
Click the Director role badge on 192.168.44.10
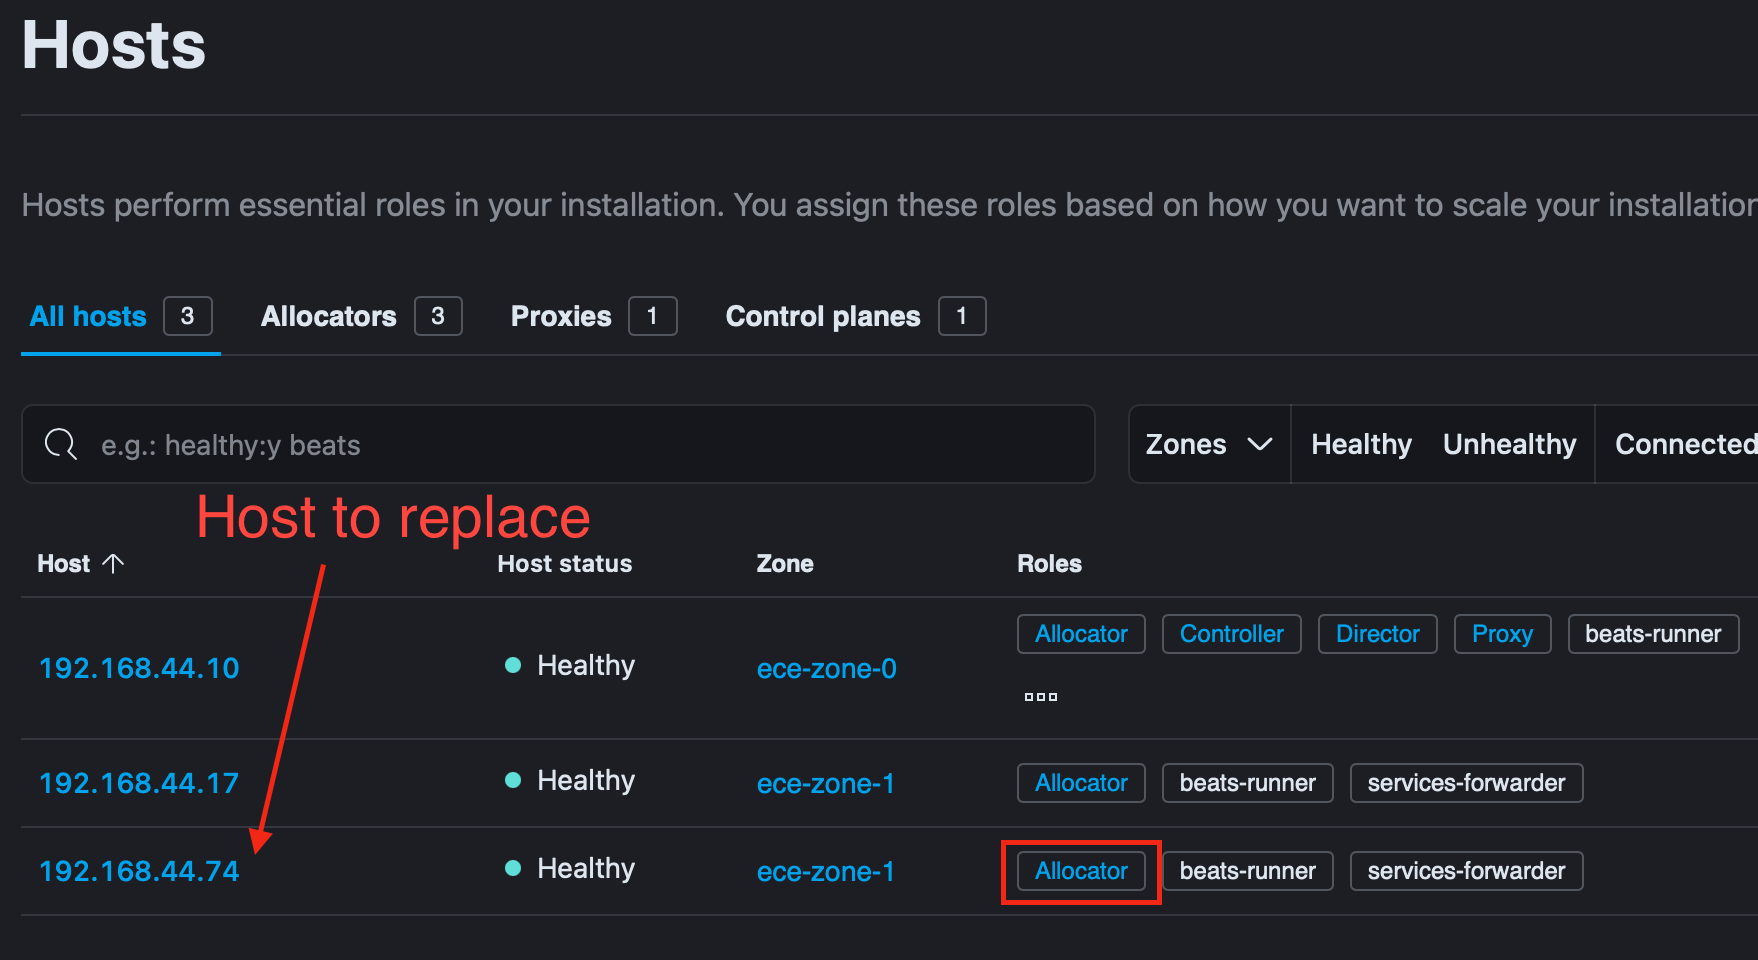(1377, 633)
